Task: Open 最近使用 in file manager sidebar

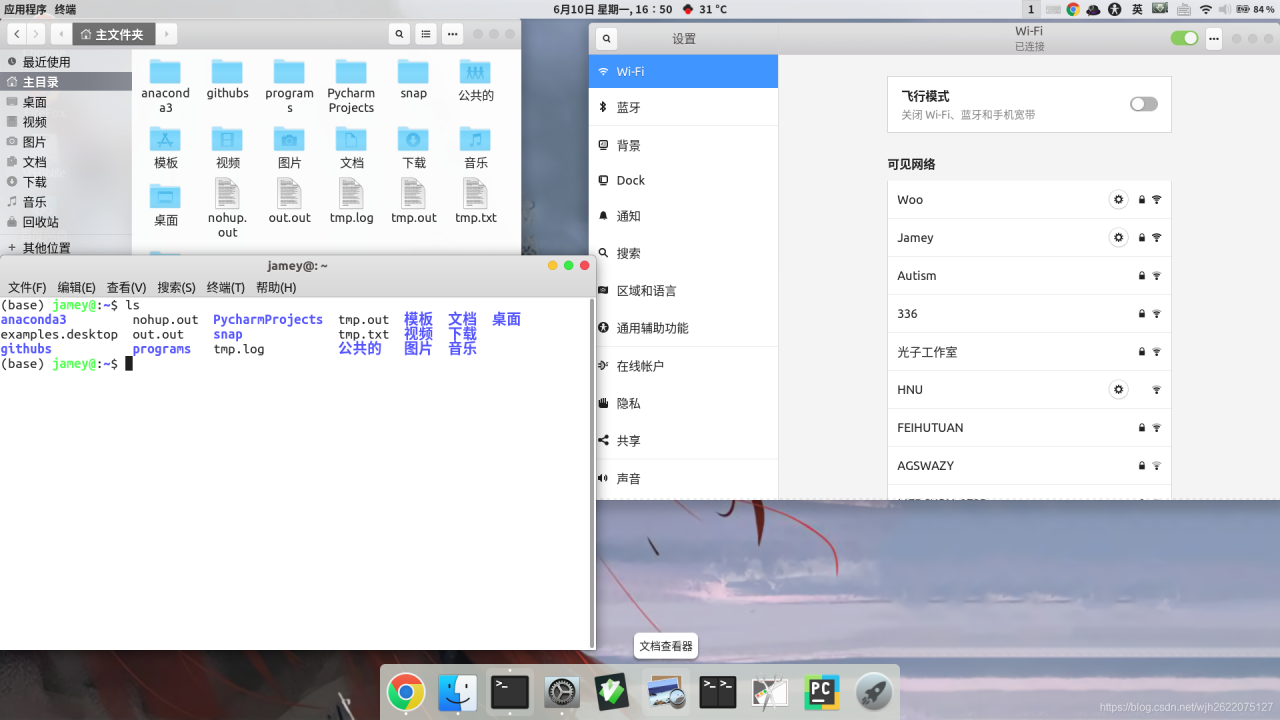Action: click(66, 62)
